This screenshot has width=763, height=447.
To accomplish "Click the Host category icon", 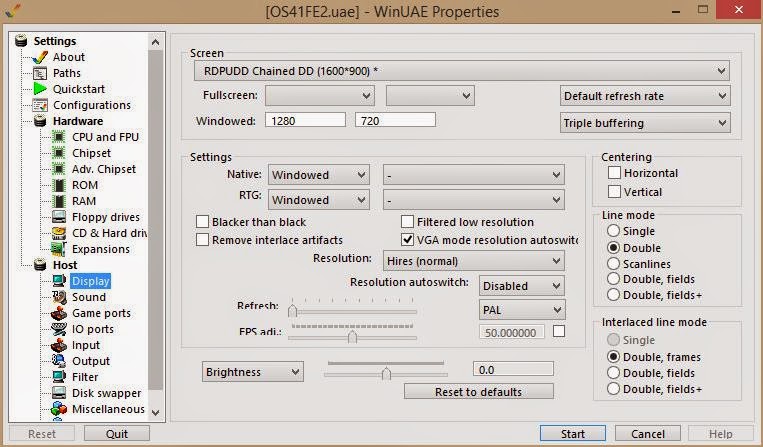I will [x=40, y=265].
